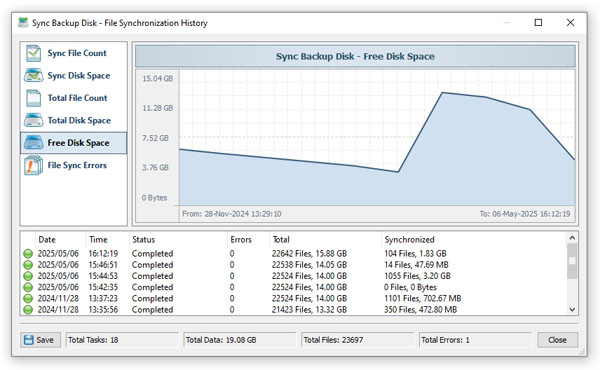Click Completed status in the 13:37:23 row
This screenshot has width=600, height=370.
152,298
